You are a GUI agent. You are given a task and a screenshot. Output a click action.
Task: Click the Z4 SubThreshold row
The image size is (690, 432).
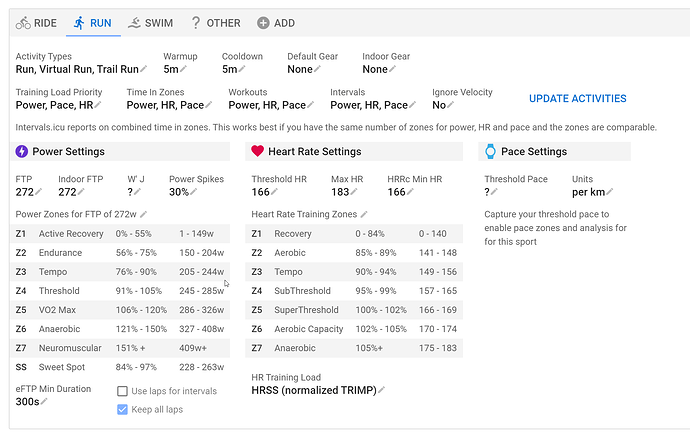[354, 291]
